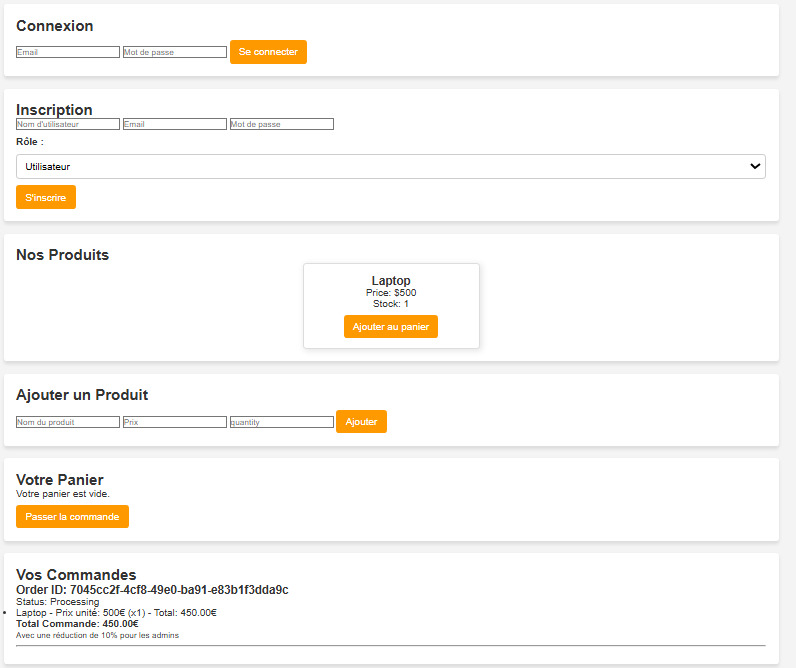Screen dimensions: 796x668
Task: Select the Laptop order line item
Action: point(116,613)
